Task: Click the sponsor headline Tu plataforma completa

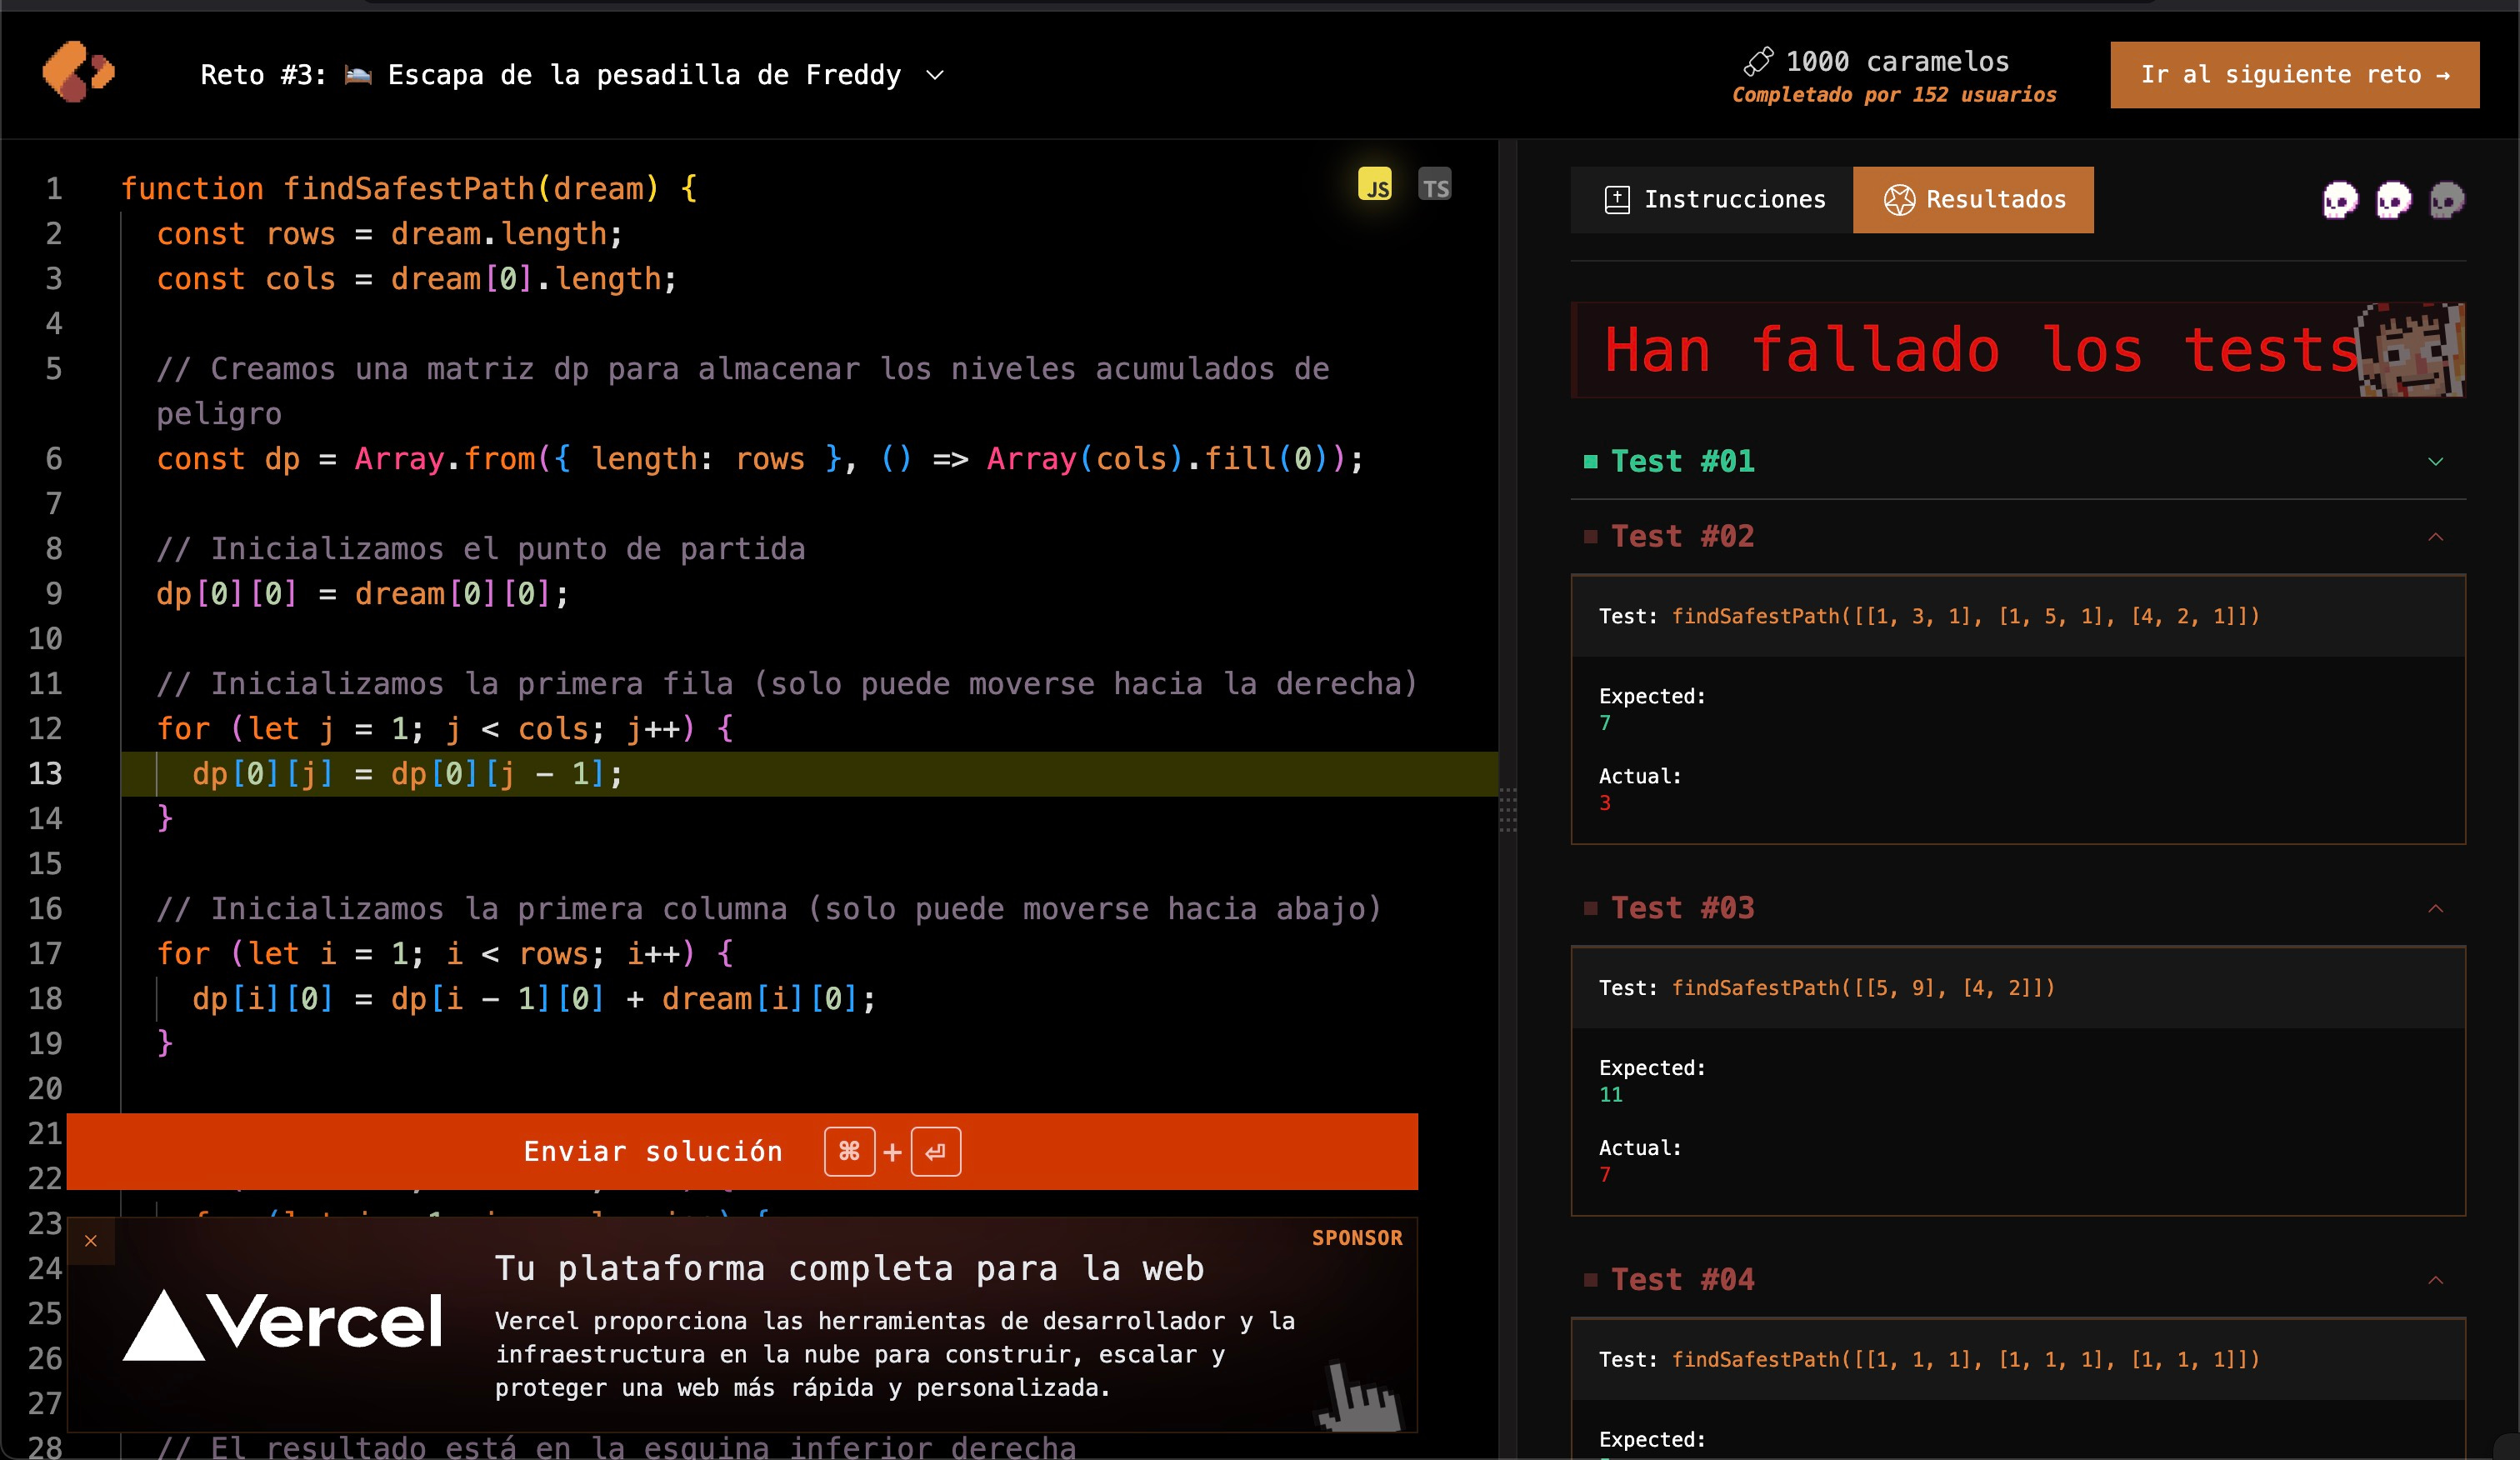Action: 849,1268
